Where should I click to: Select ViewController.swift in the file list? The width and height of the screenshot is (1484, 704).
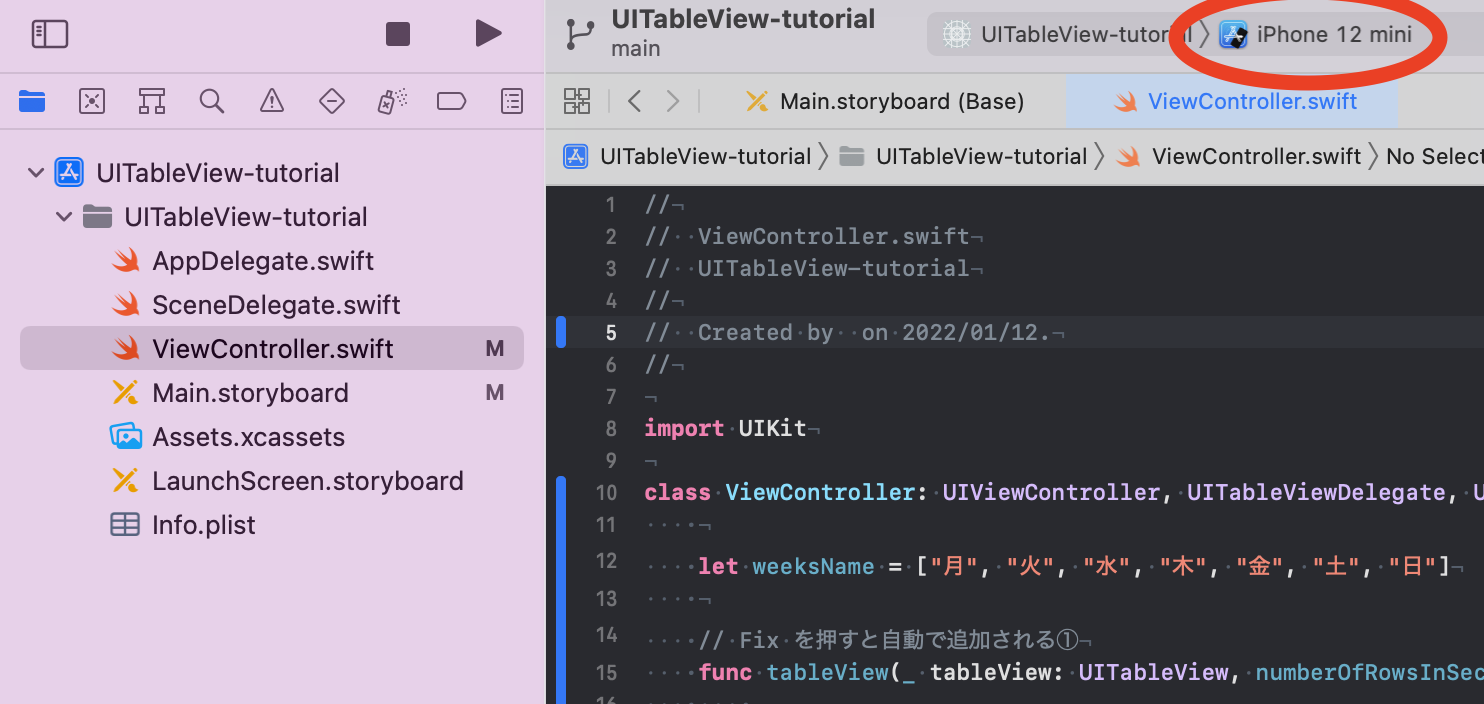point(272,349)
